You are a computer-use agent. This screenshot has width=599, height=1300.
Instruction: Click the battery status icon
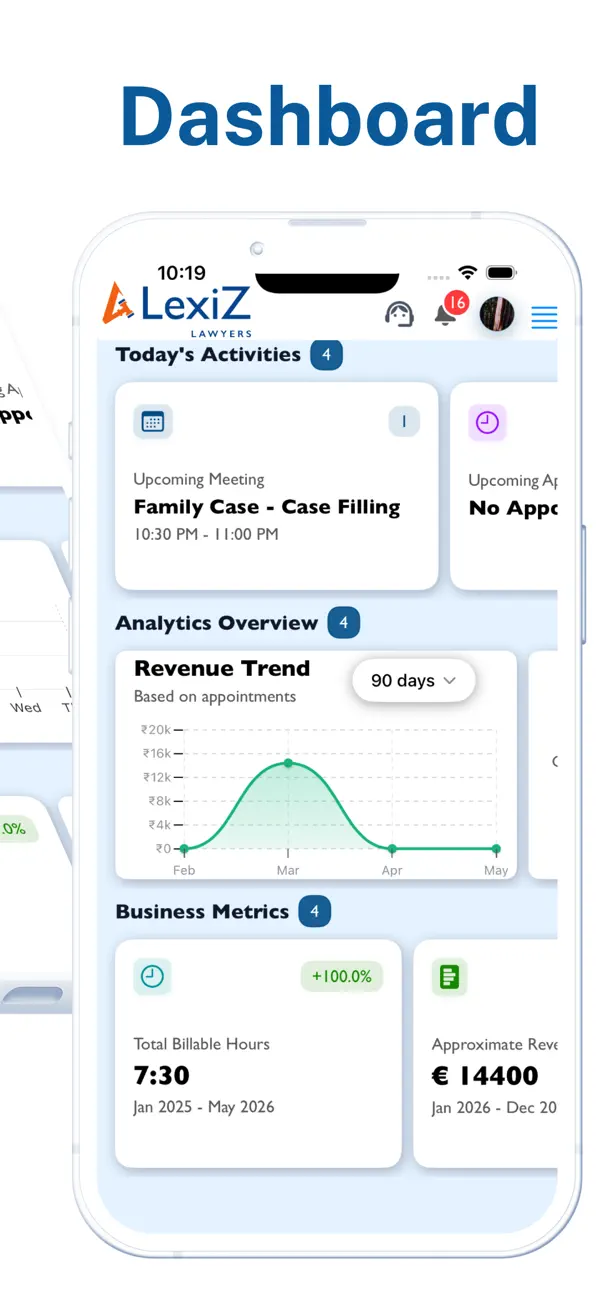click(501, 273)
